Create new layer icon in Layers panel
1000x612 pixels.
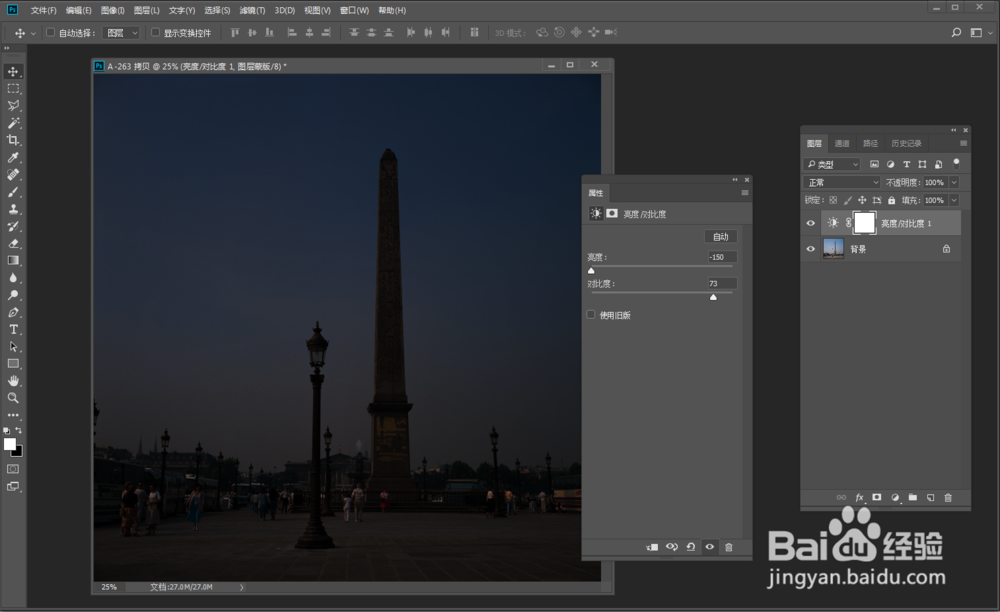(x=930, y=498)
